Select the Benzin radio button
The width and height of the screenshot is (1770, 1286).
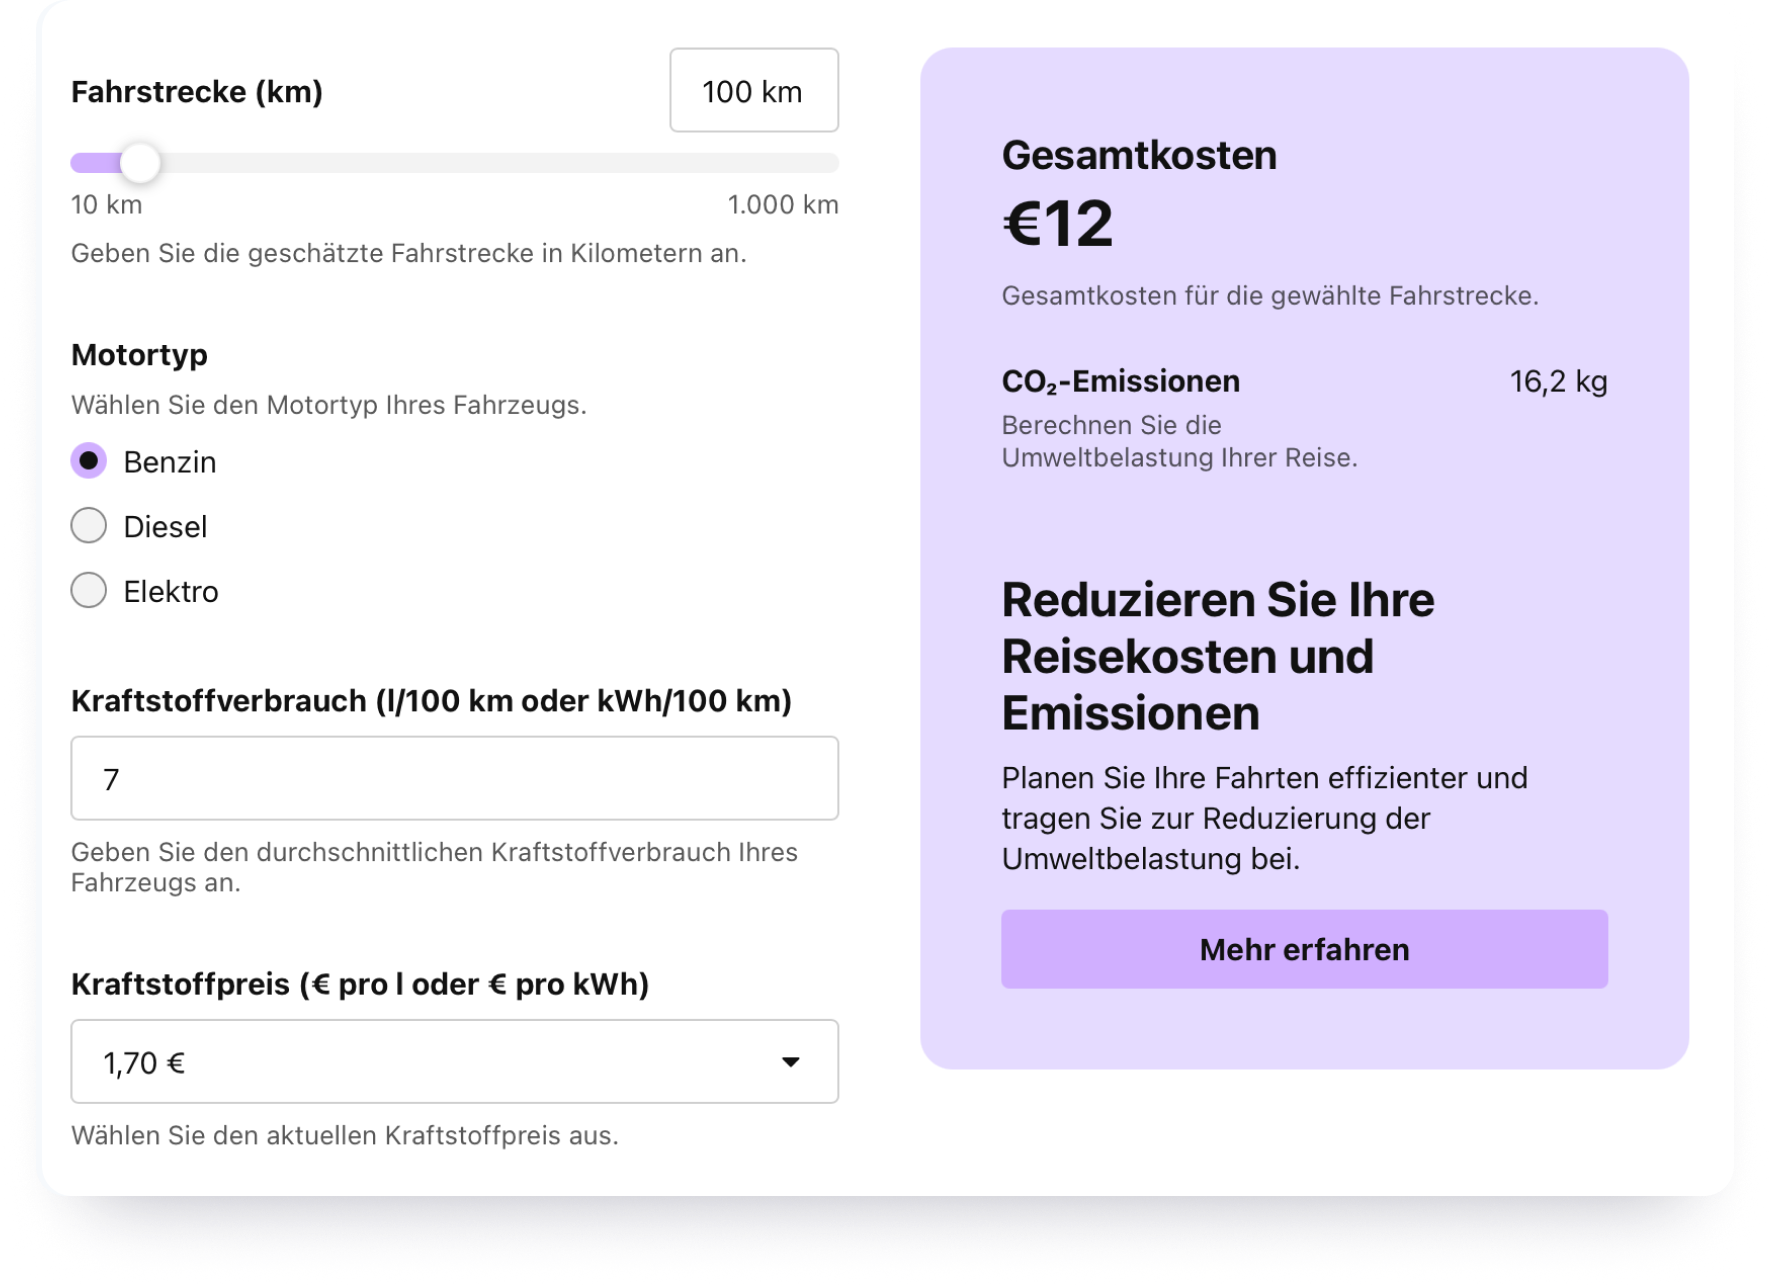(x=89, y=461)
